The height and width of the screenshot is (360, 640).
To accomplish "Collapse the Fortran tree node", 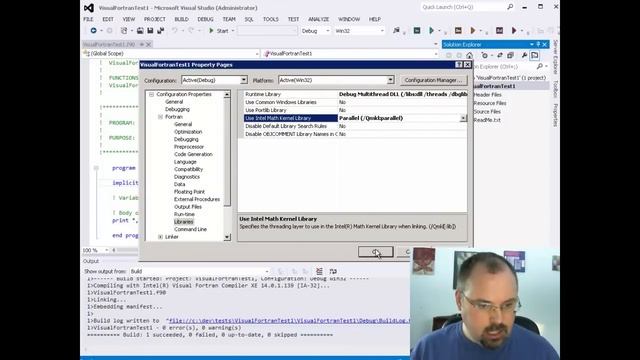I will tap(160, 117).
